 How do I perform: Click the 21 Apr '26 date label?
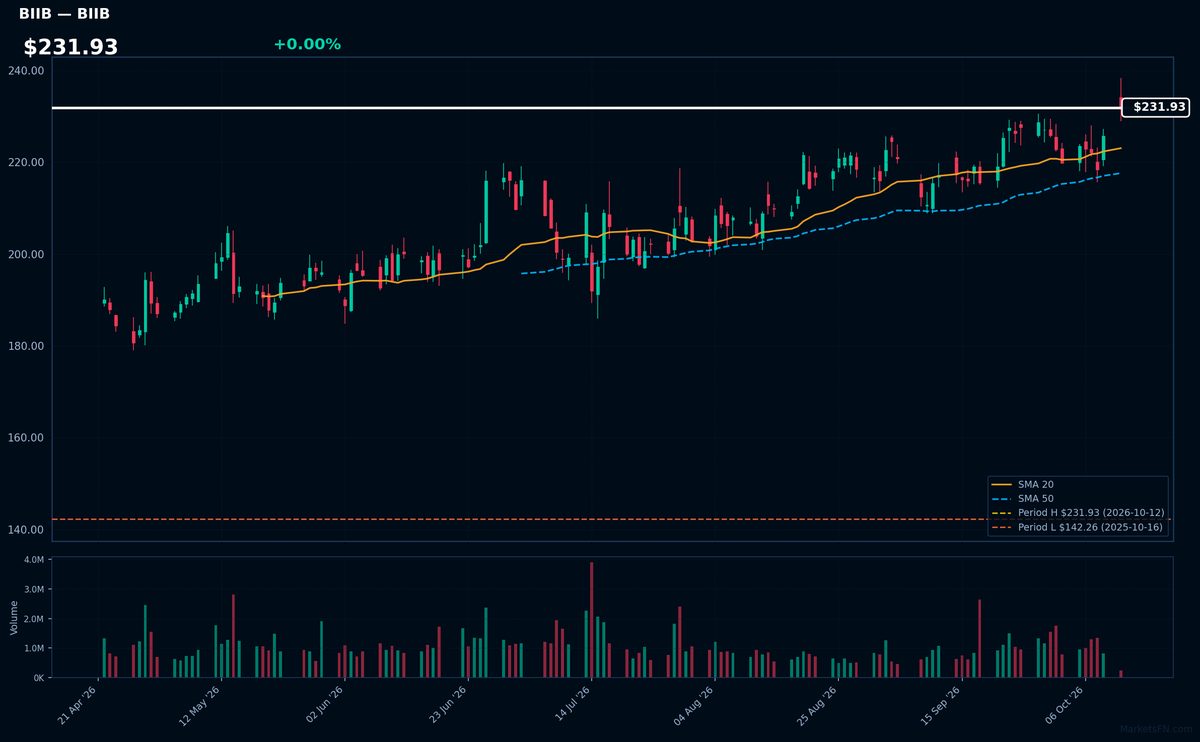pos(78,707)
